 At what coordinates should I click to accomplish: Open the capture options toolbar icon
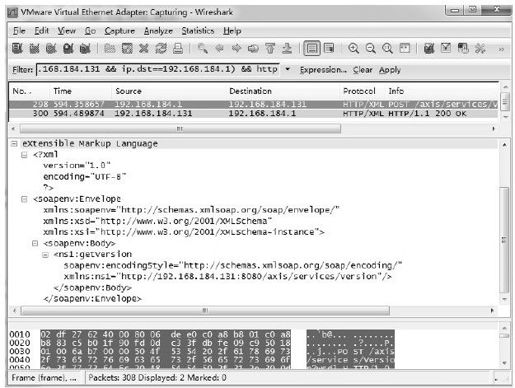coord(34,49)
